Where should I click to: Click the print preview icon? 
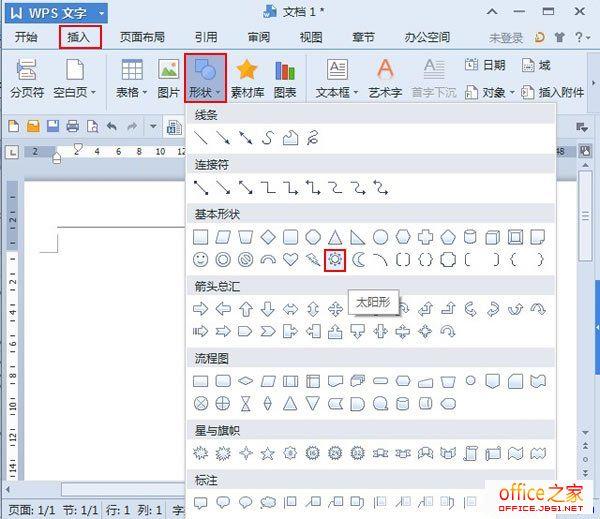(93, 126)
